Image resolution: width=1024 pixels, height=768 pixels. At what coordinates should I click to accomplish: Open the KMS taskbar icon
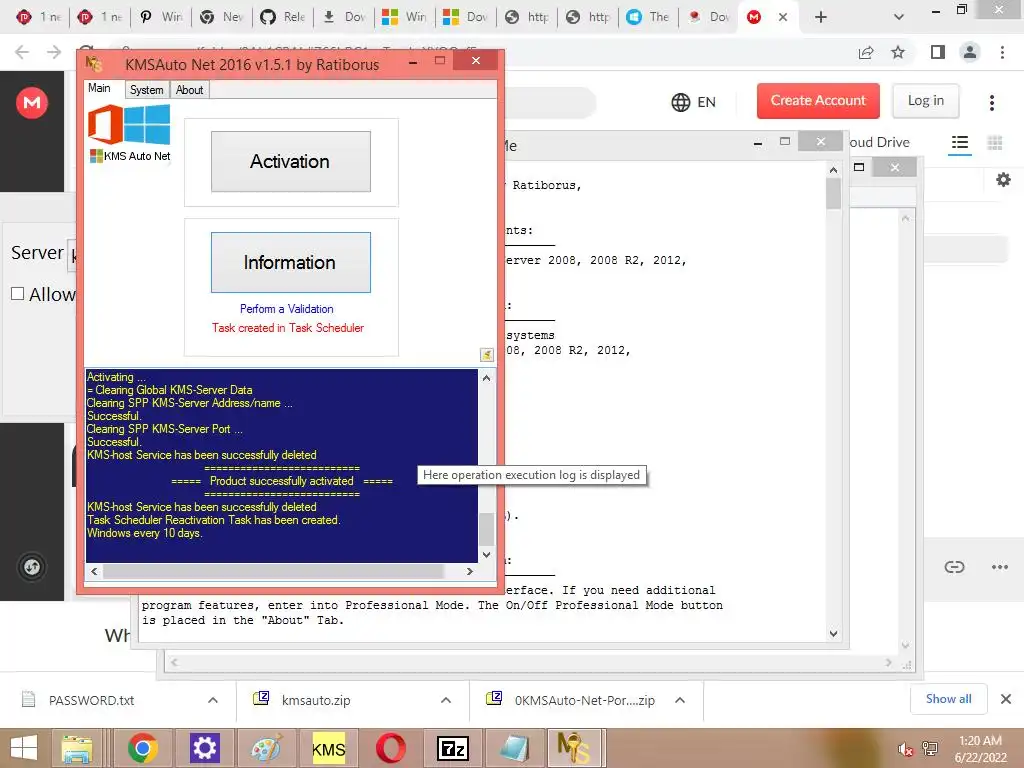tap(328, 748)
